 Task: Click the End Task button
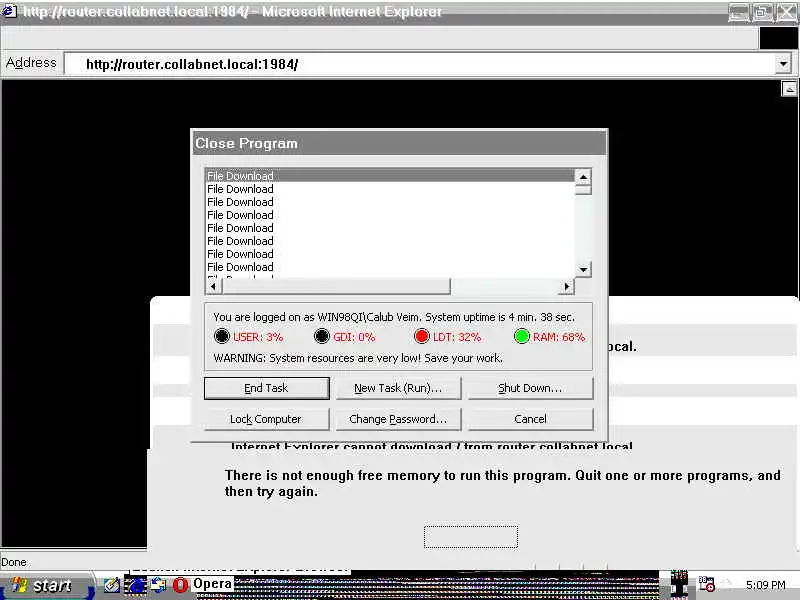tap(266, 388)
